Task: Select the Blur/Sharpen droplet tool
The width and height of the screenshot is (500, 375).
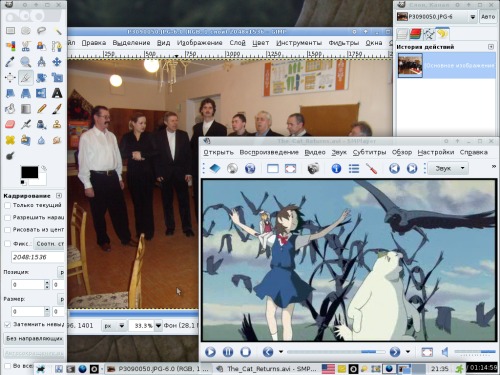Action: [41, 140]
